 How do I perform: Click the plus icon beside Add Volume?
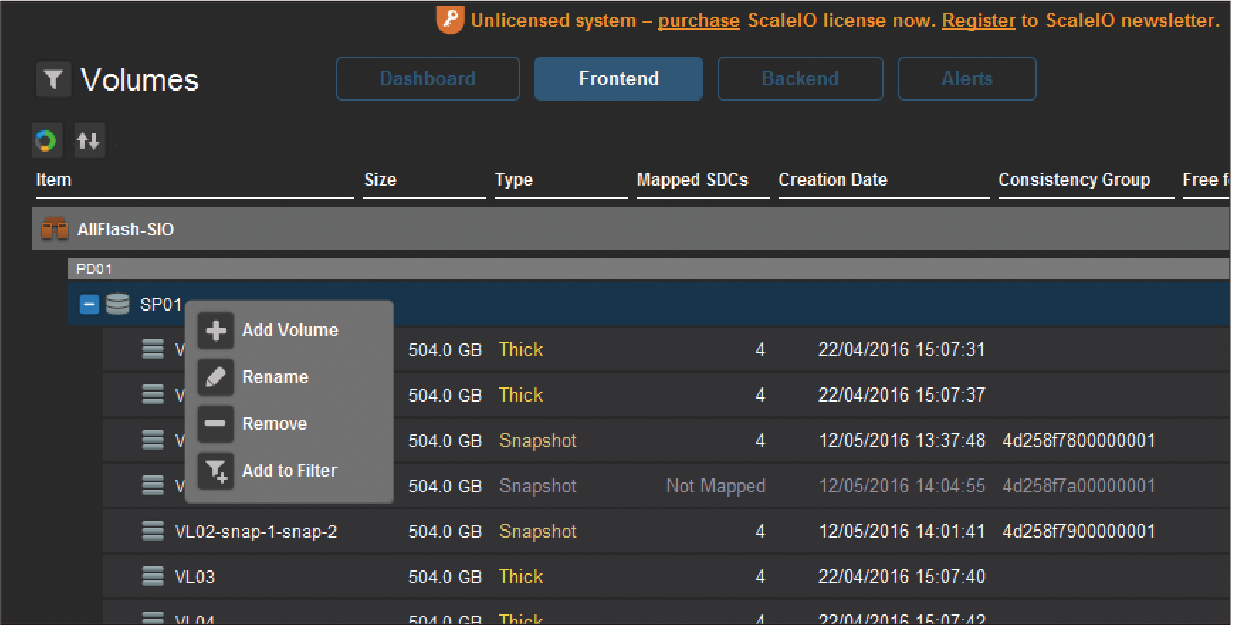tap(216, 331)
